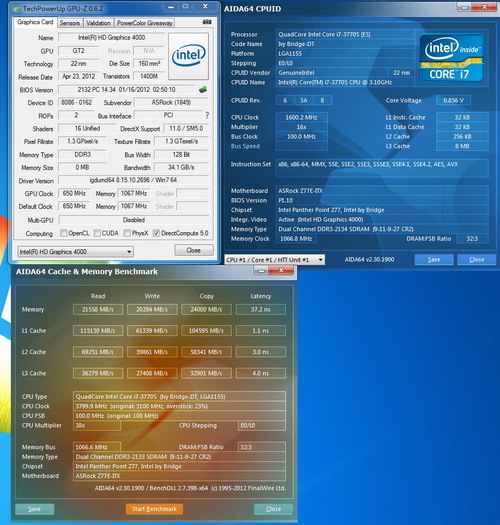
Task: Click Save in Cache & Memory Benchmark
Action: (x=34, y=509)
